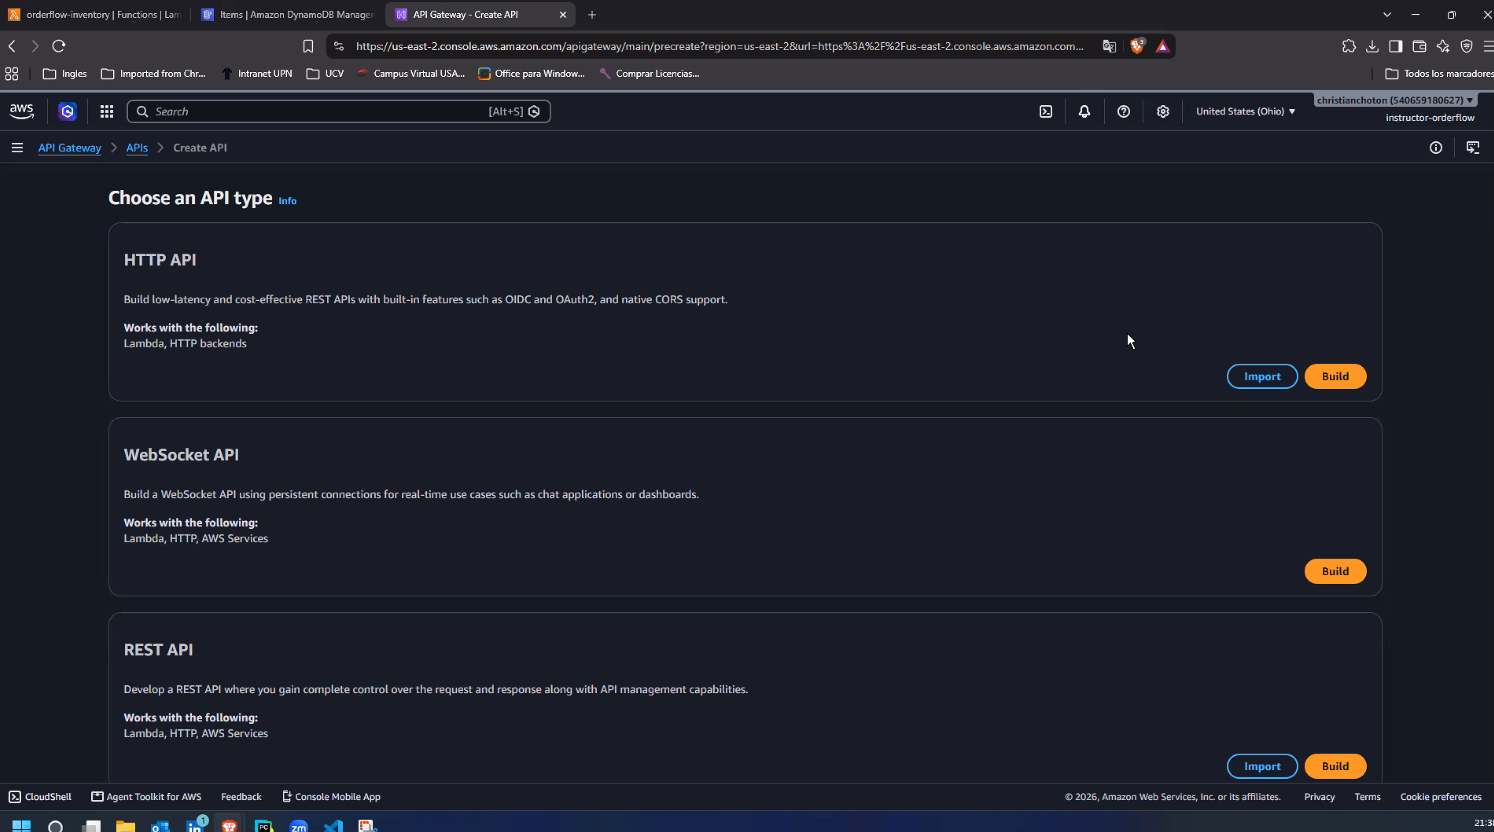Switch to the orderflow-inventory Lambda tab
Image resolution: width=1494 pixels, height=832 pixels.
(x=94, y=15)
